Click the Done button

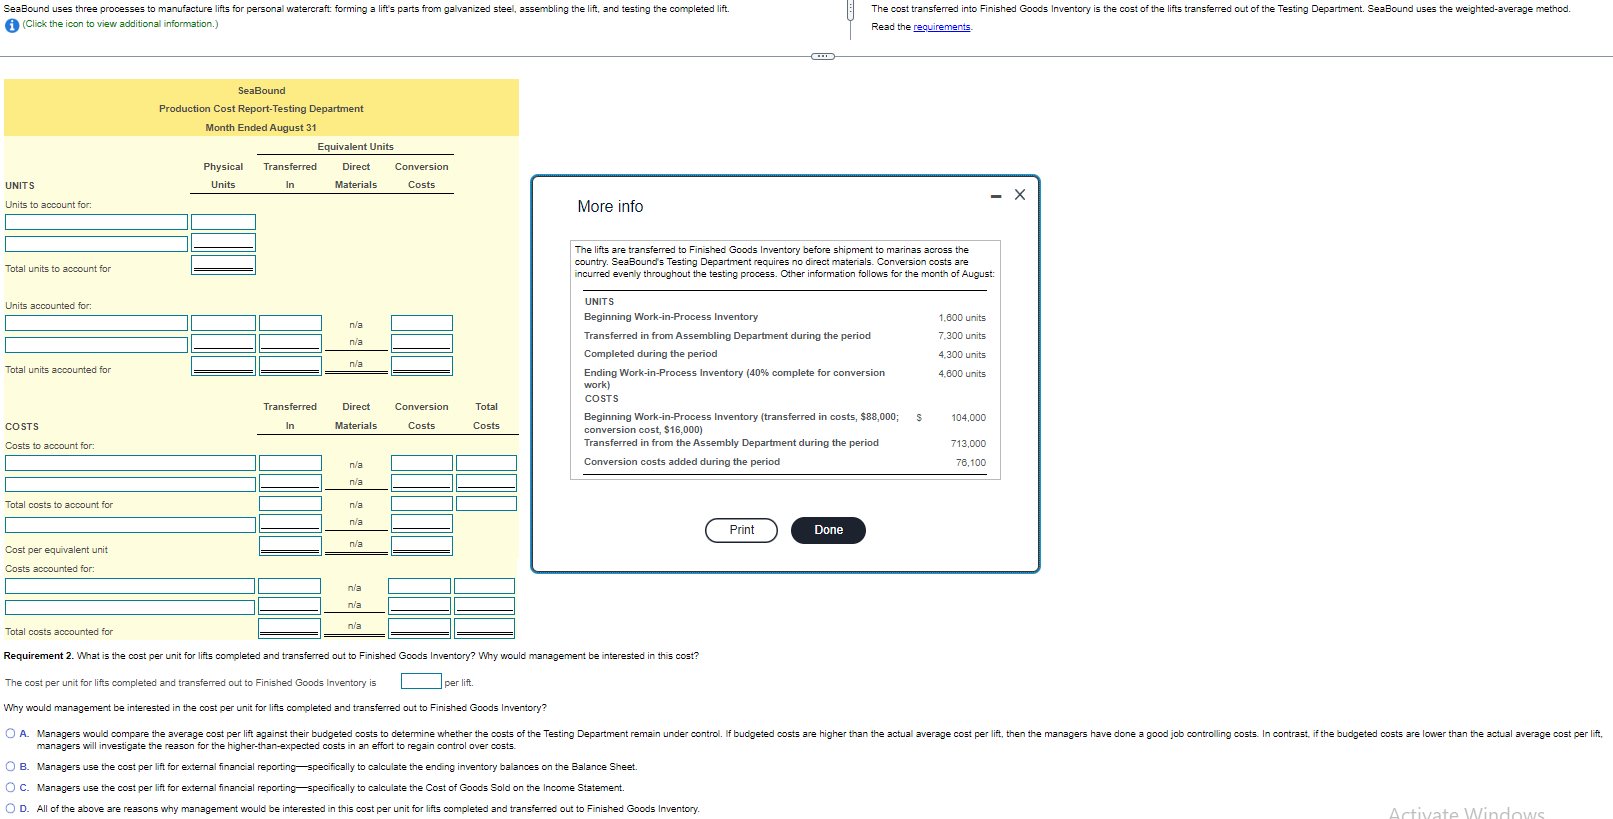point(828,530)
